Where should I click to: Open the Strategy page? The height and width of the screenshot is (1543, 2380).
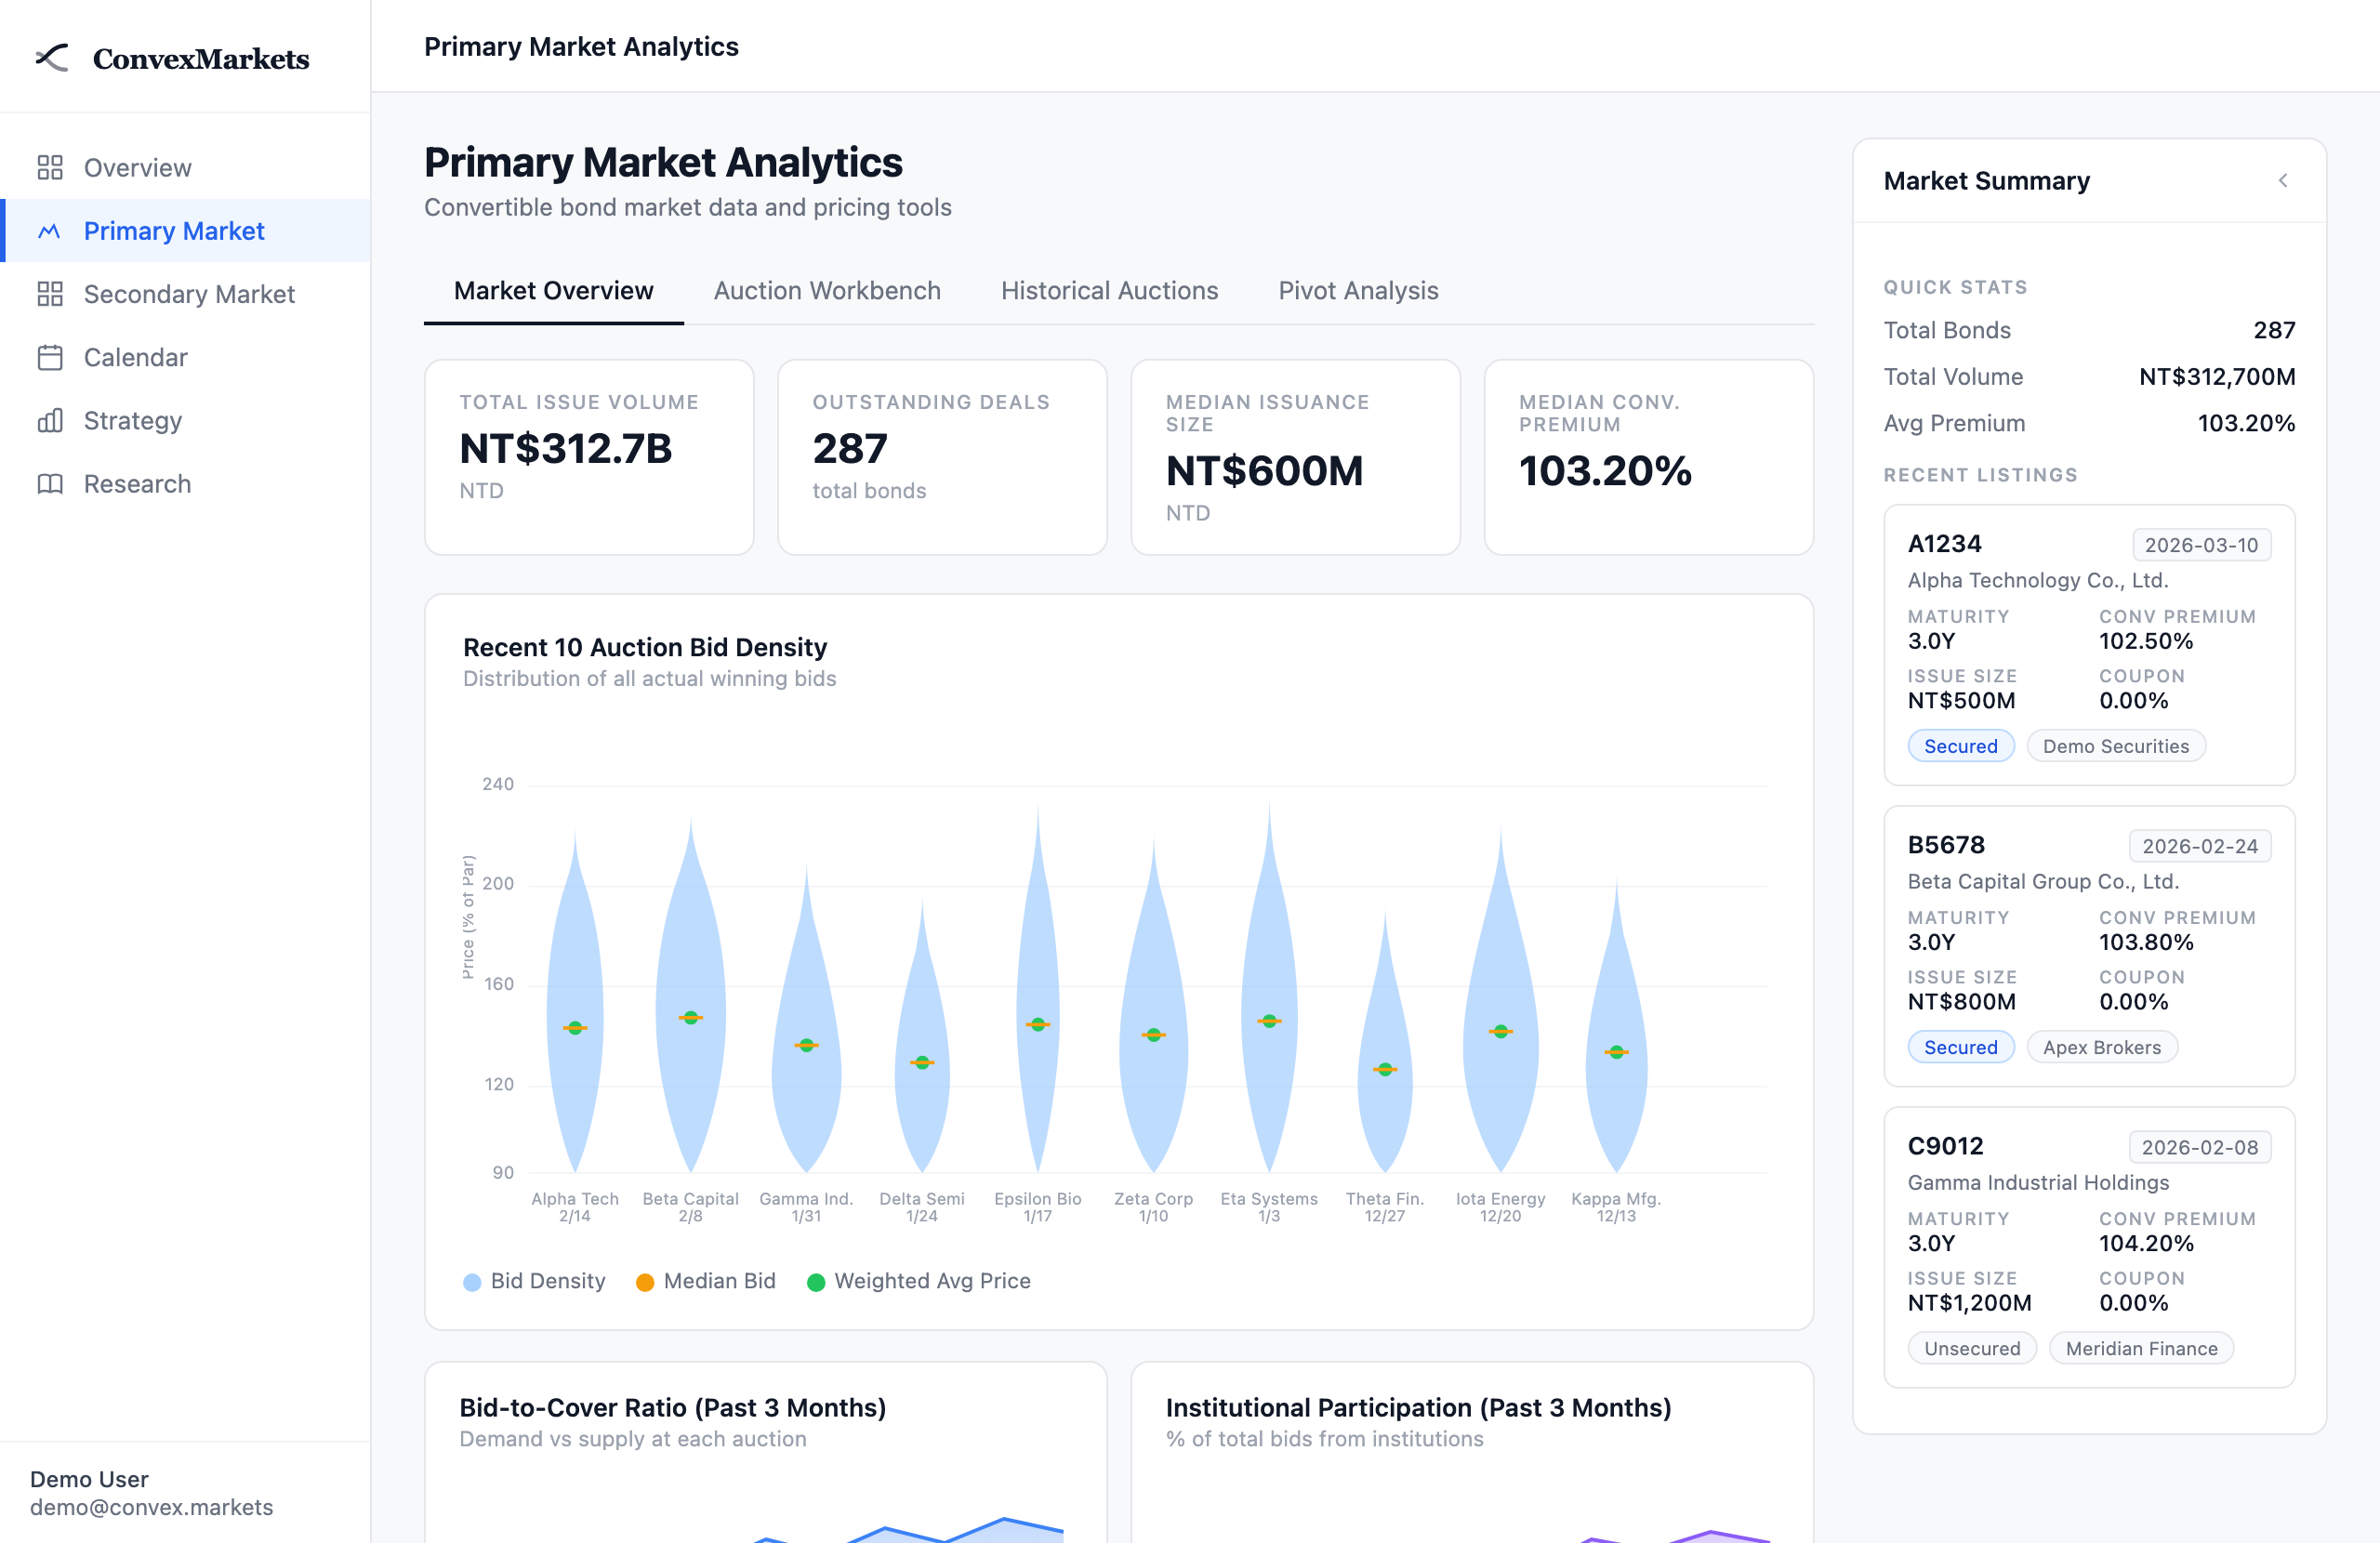pyautogui.click(x=185, y=420)
